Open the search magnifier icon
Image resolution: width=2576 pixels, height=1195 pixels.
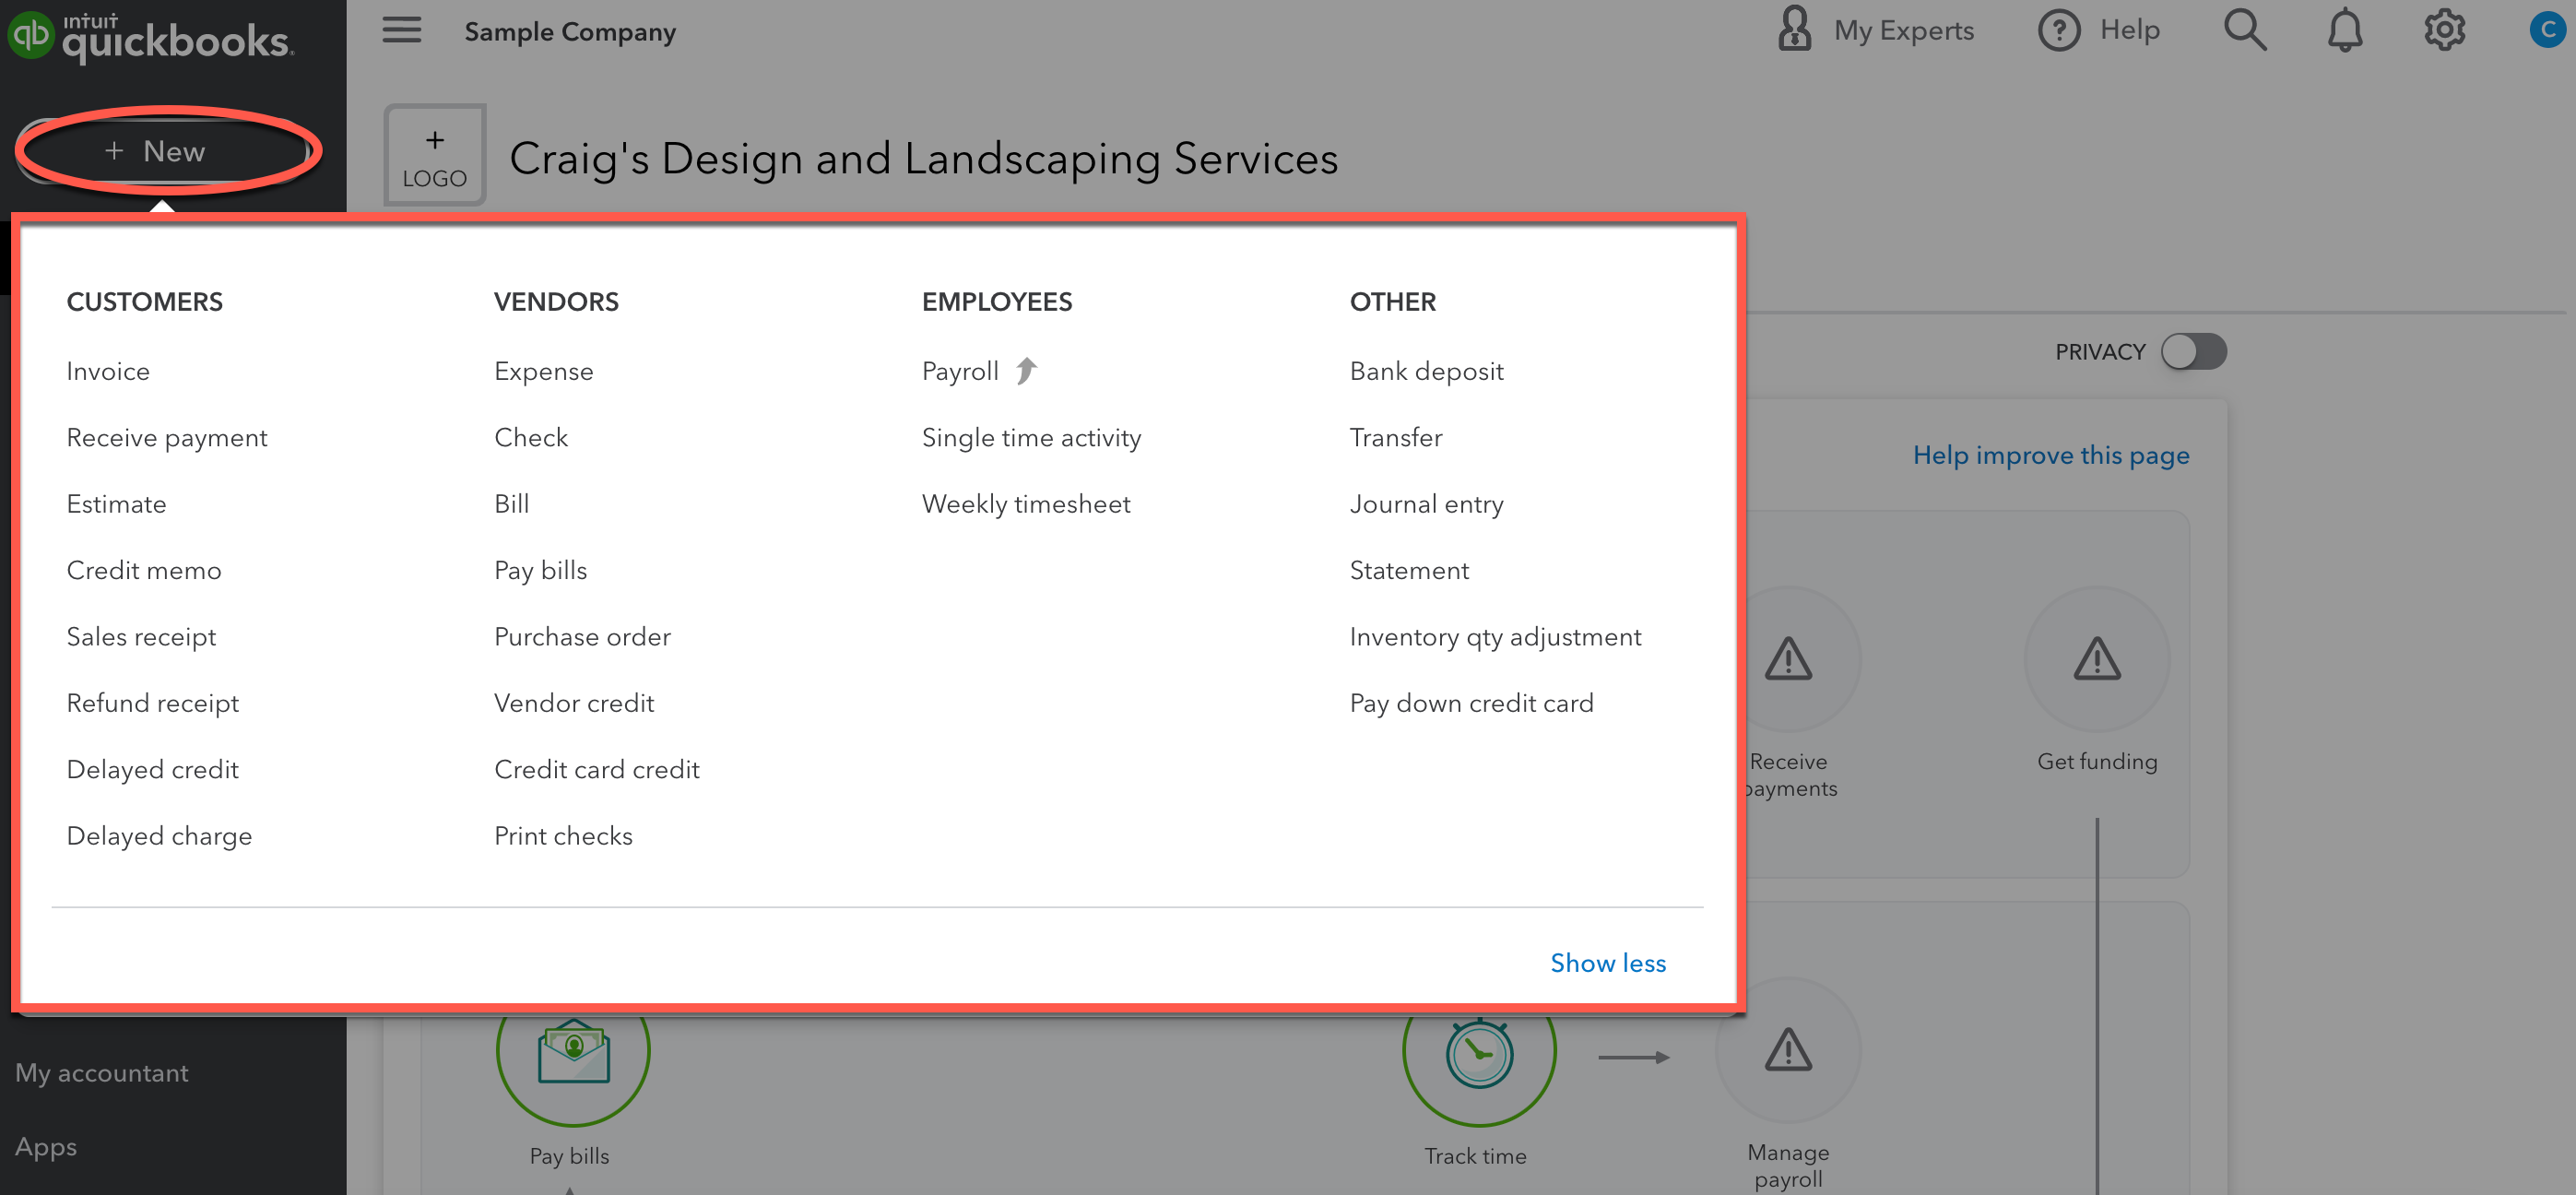pos(2244,30)
